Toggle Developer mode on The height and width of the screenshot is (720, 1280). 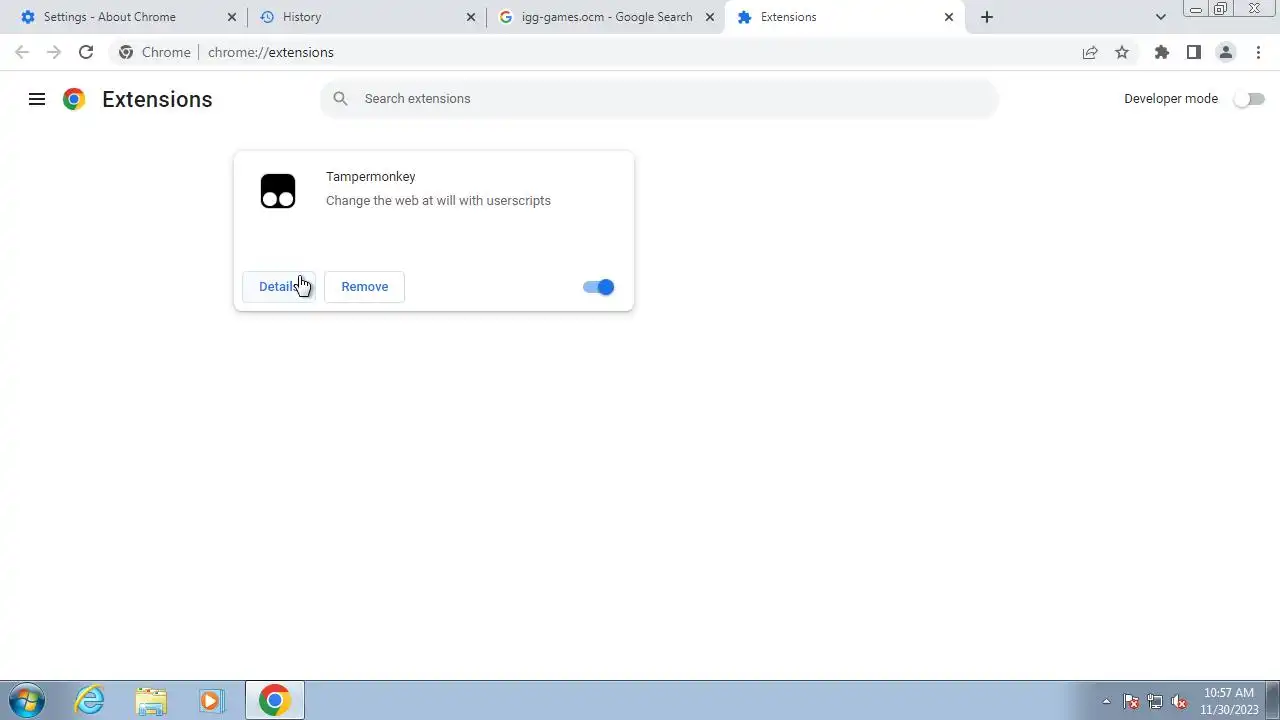[x=1249, y=98]
